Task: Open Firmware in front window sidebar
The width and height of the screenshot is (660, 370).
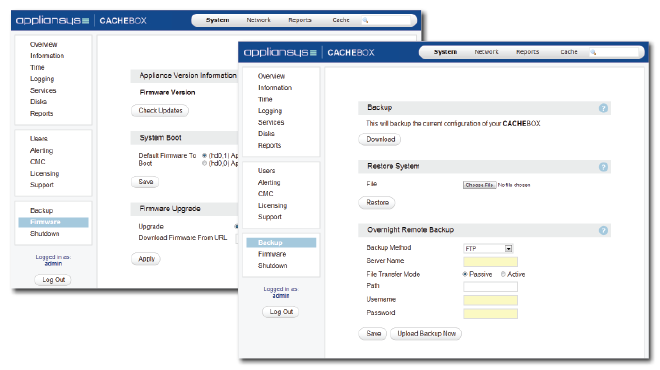Action: coord(272,254)
